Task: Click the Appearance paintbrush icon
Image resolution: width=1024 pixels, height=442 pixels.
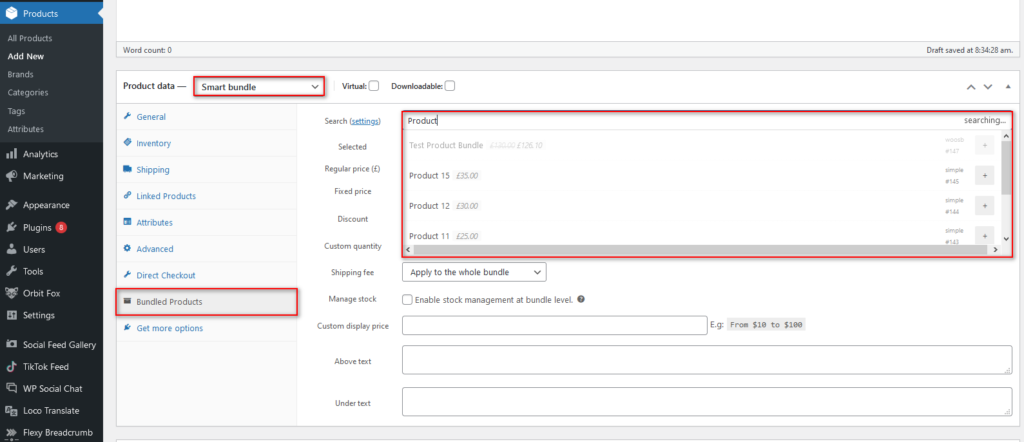Action: (x=11, y=205)
